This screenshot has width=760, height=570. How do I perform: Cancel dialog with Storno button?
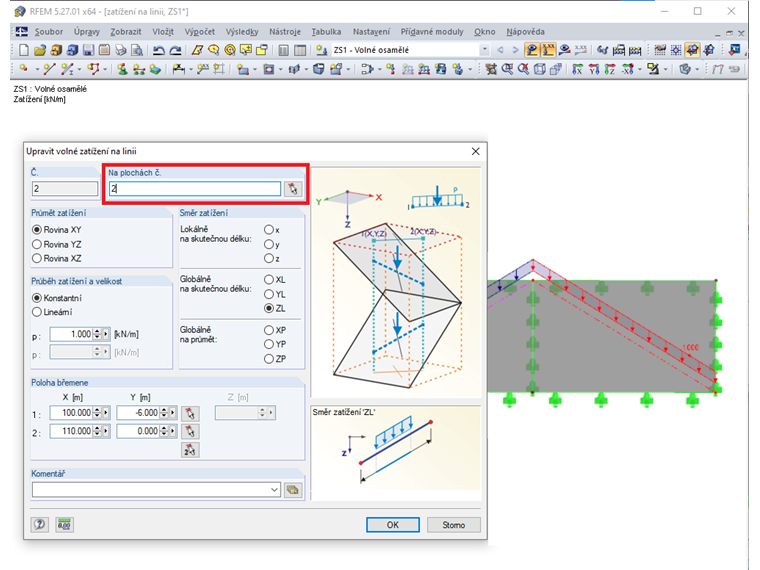tap(454, 525)
